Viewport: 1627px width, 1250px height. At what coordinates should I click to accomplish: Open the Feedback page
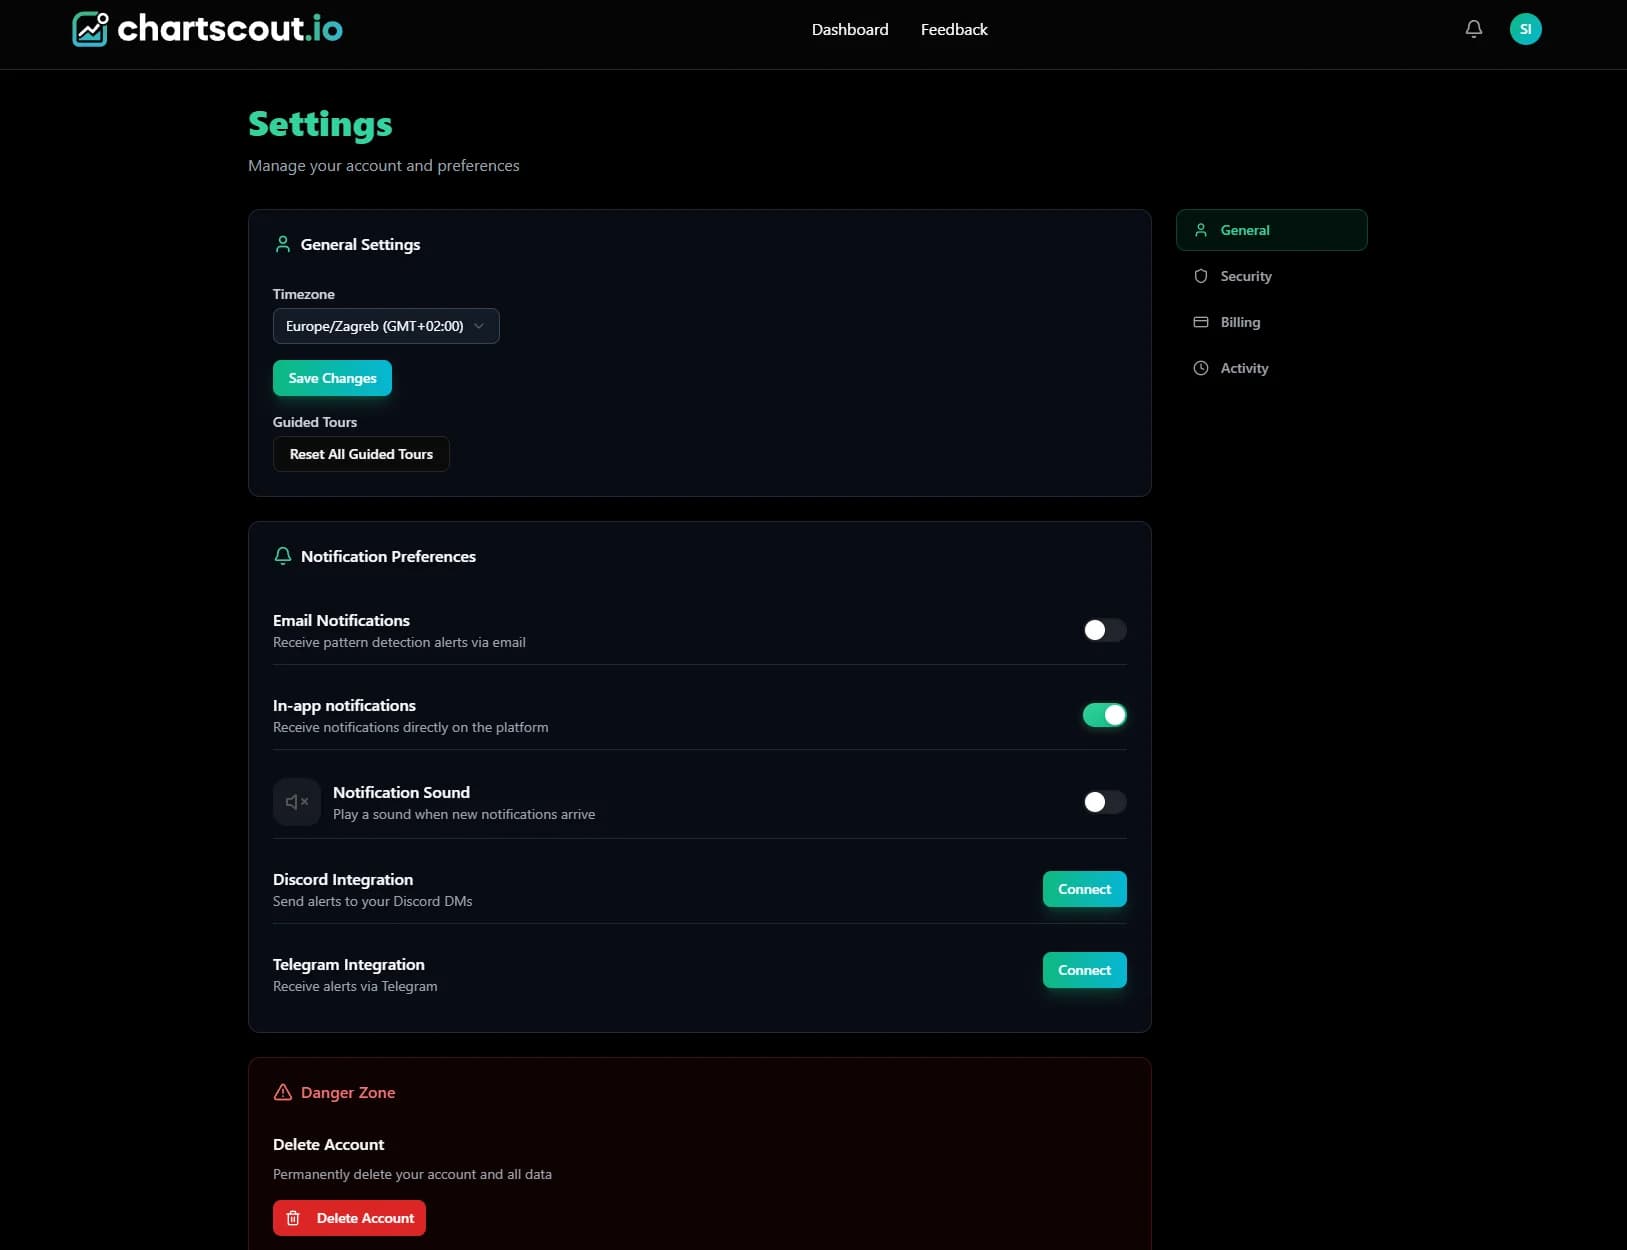[953, 29]
